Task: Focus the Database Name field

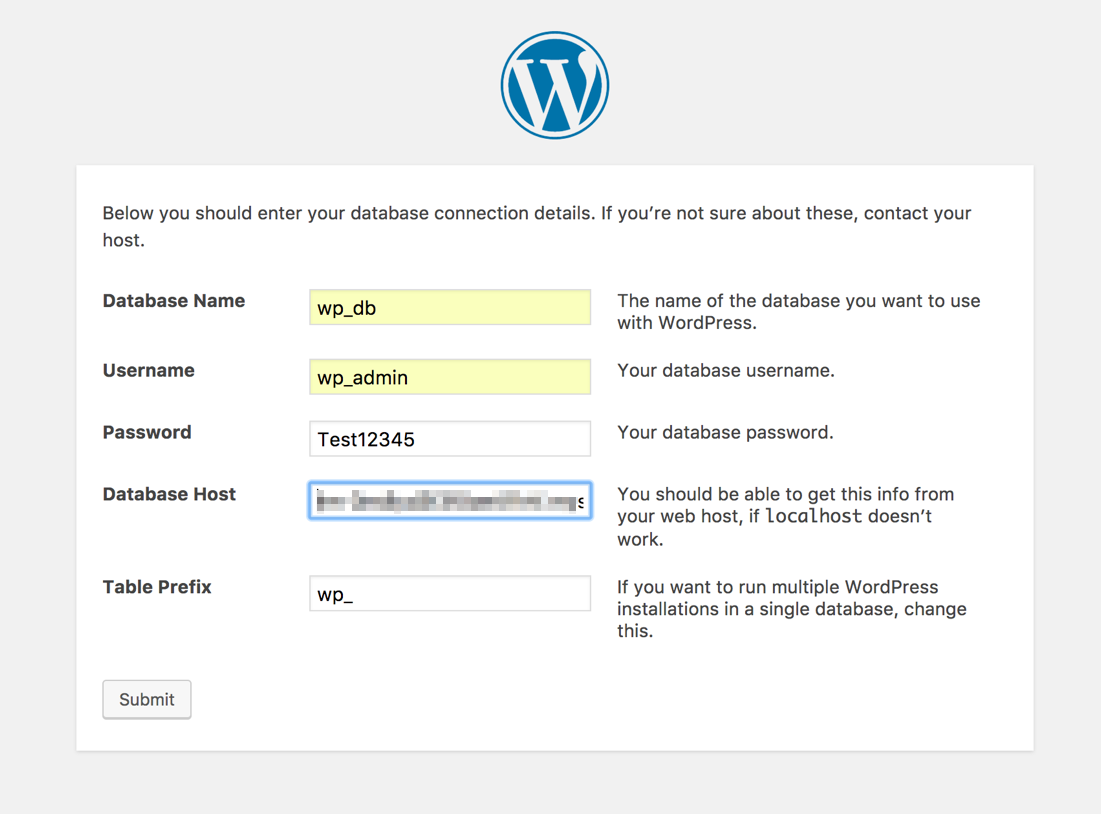Action: (450, 307)
